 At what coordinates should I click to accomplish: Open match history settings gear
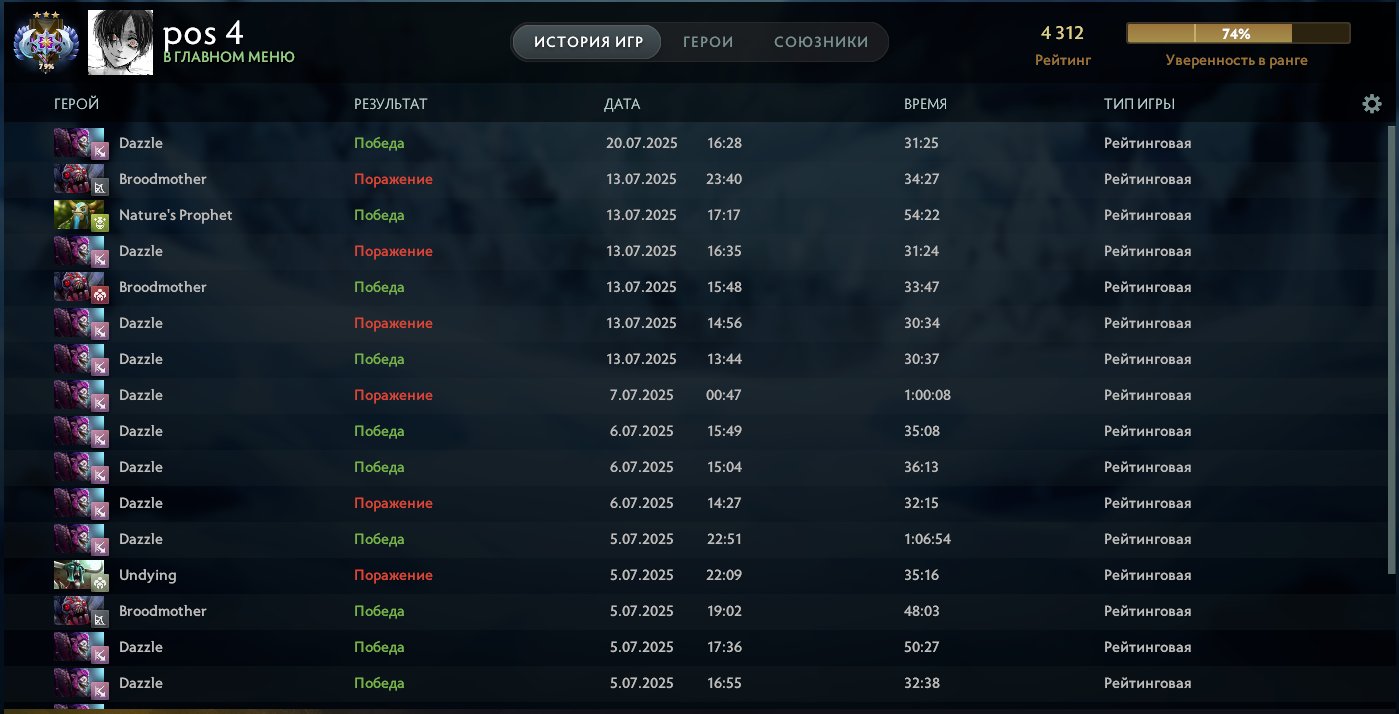(x=1372, y=104)
